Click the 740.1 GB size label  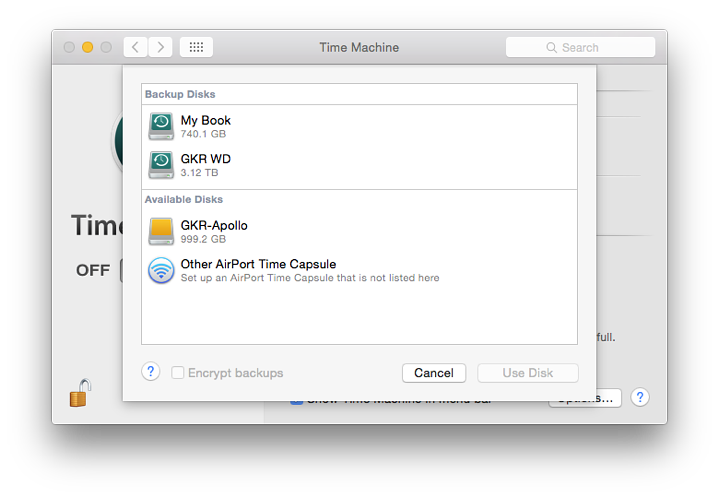pos(203,134)
